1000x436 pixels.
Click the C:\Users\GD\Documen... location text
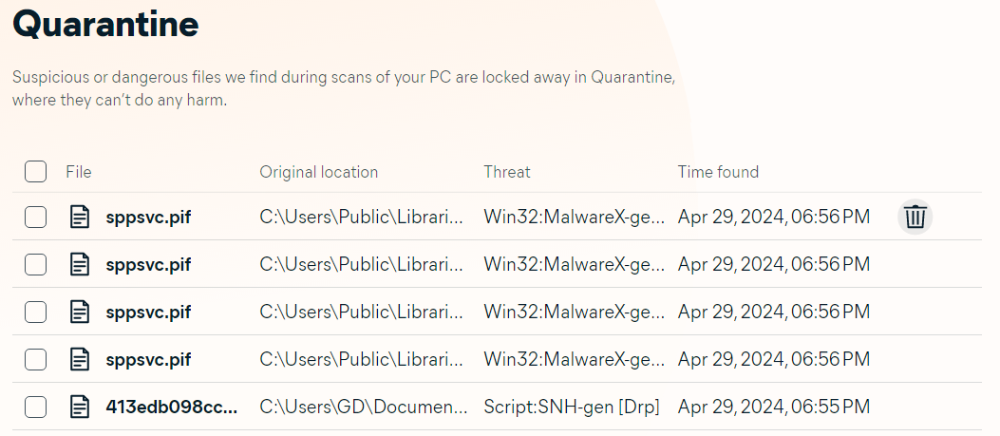tap(364, 406)
